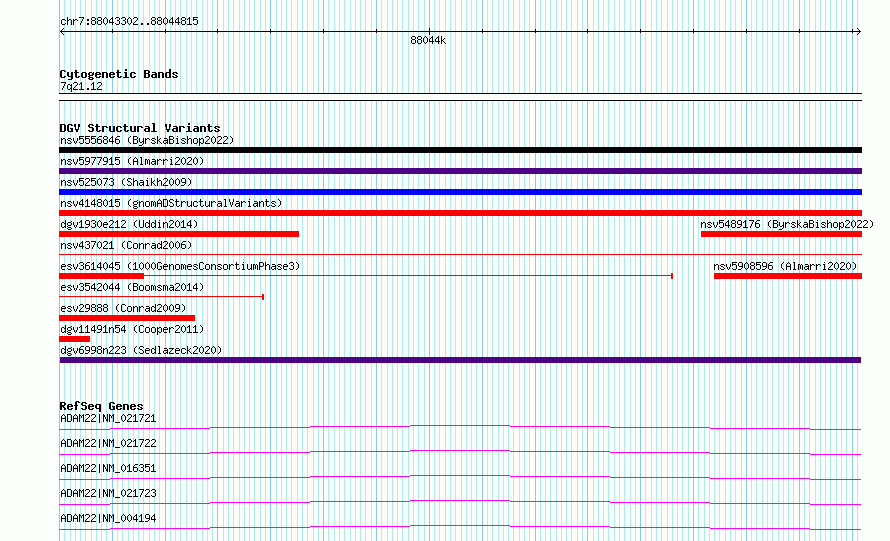The width and height of the screenshot is (890, 541).
Task: Select the blue nsv525073 variant bar
Action: click(460, 192)
